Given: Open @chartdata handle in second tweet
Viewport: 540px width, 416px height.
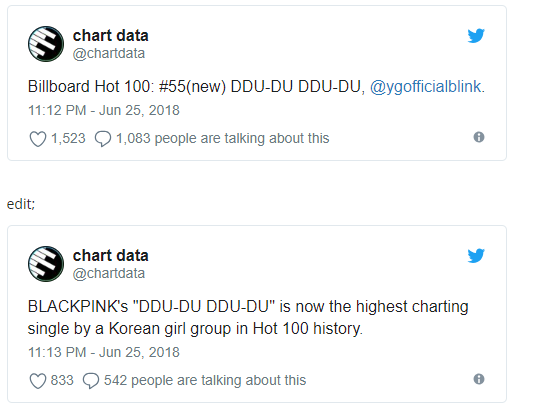Looking at the screenshot, I should pyautogui.click(x=109, y=273).
